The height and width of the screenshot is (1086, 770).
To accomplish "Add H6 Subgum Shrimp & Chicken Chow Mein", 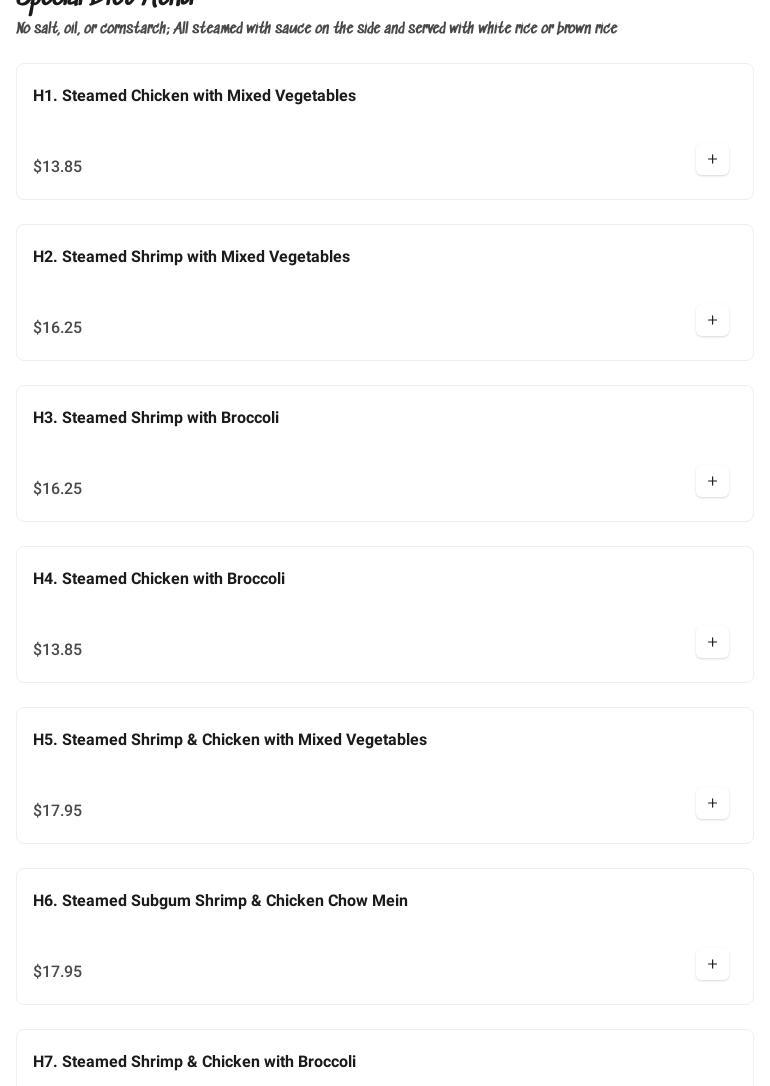I will click(712, 965).
